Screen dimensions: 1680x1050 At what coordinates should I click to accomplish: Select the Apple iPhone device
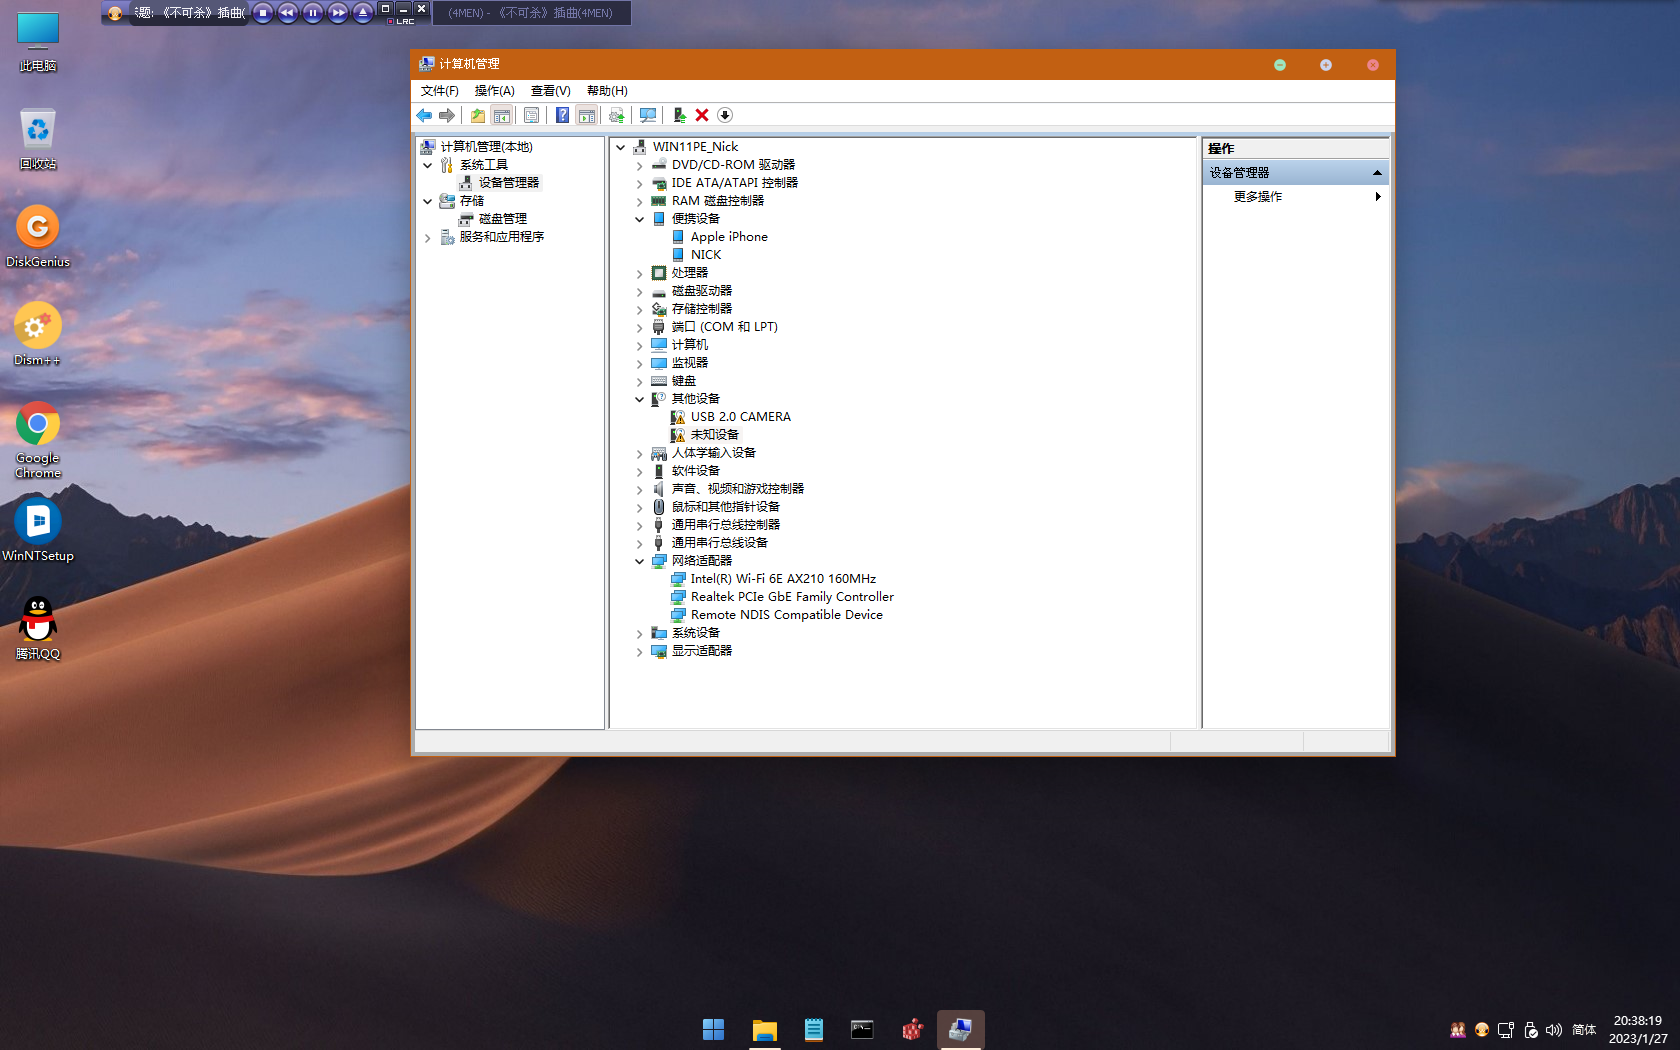coord(729,237)
